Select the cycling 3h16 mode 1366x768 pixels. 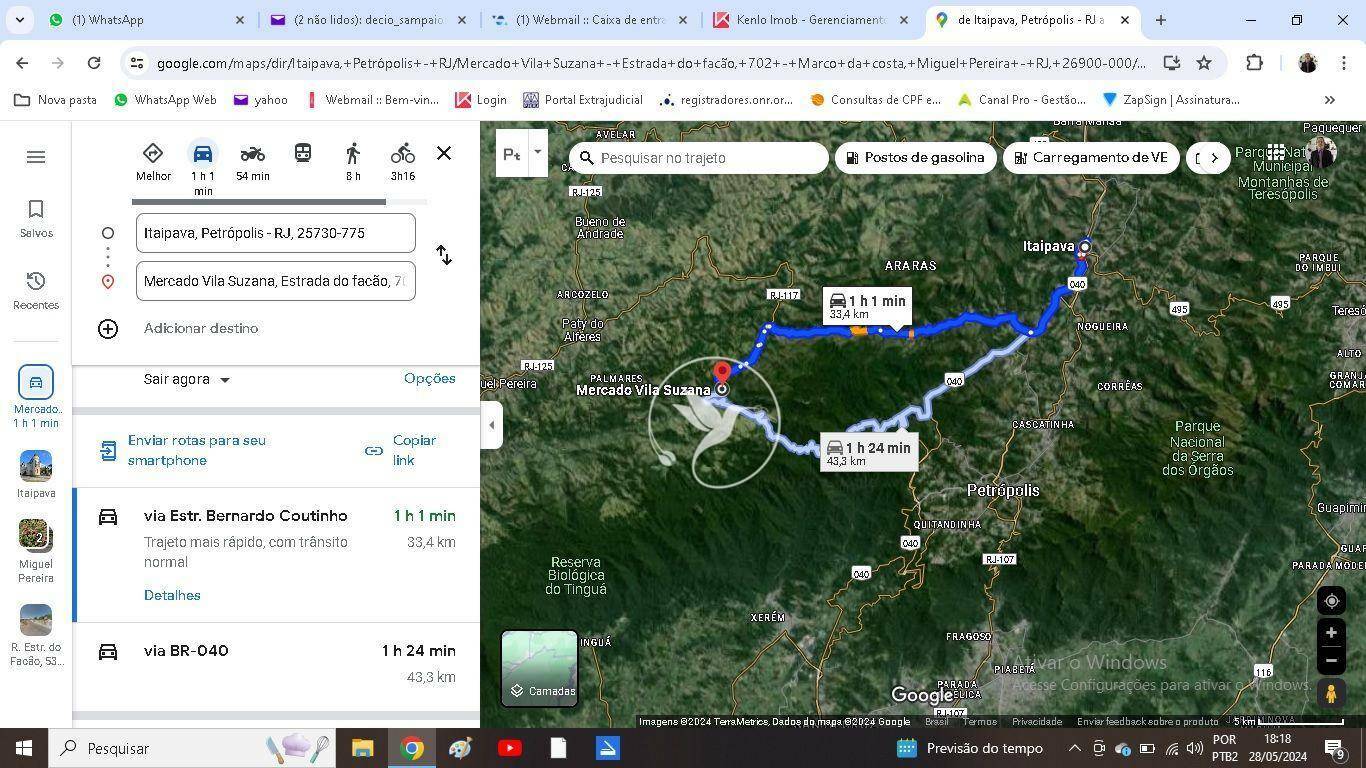click(403, 162)
